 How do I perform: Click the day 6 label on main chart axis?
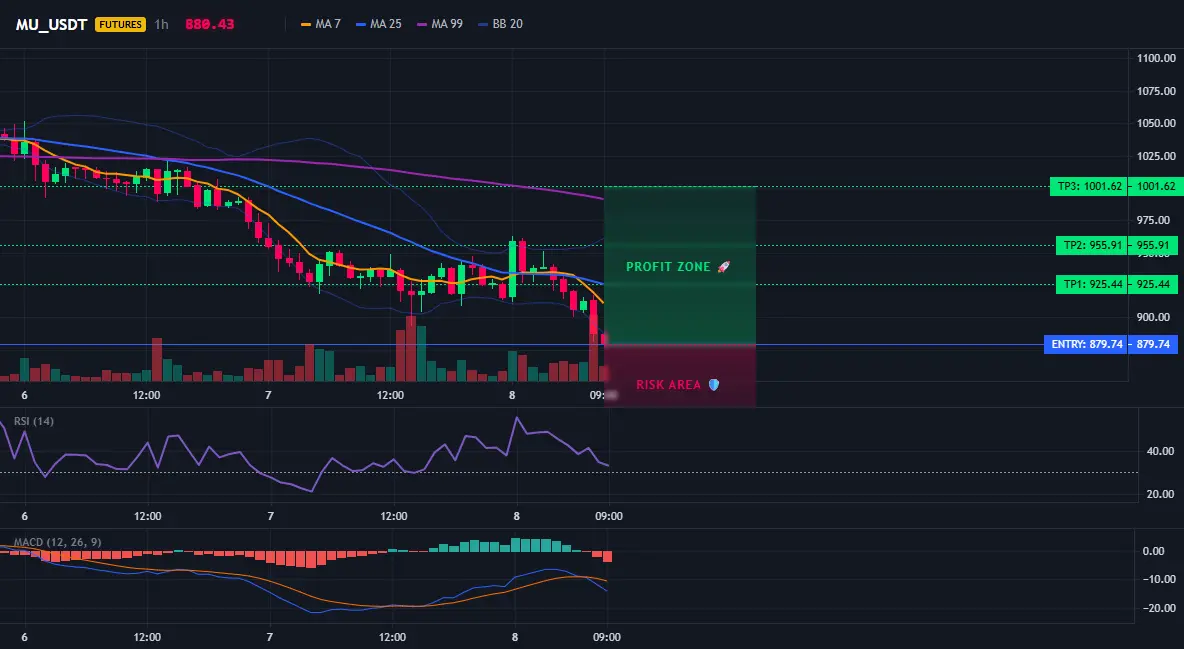[x=24, y=395]
